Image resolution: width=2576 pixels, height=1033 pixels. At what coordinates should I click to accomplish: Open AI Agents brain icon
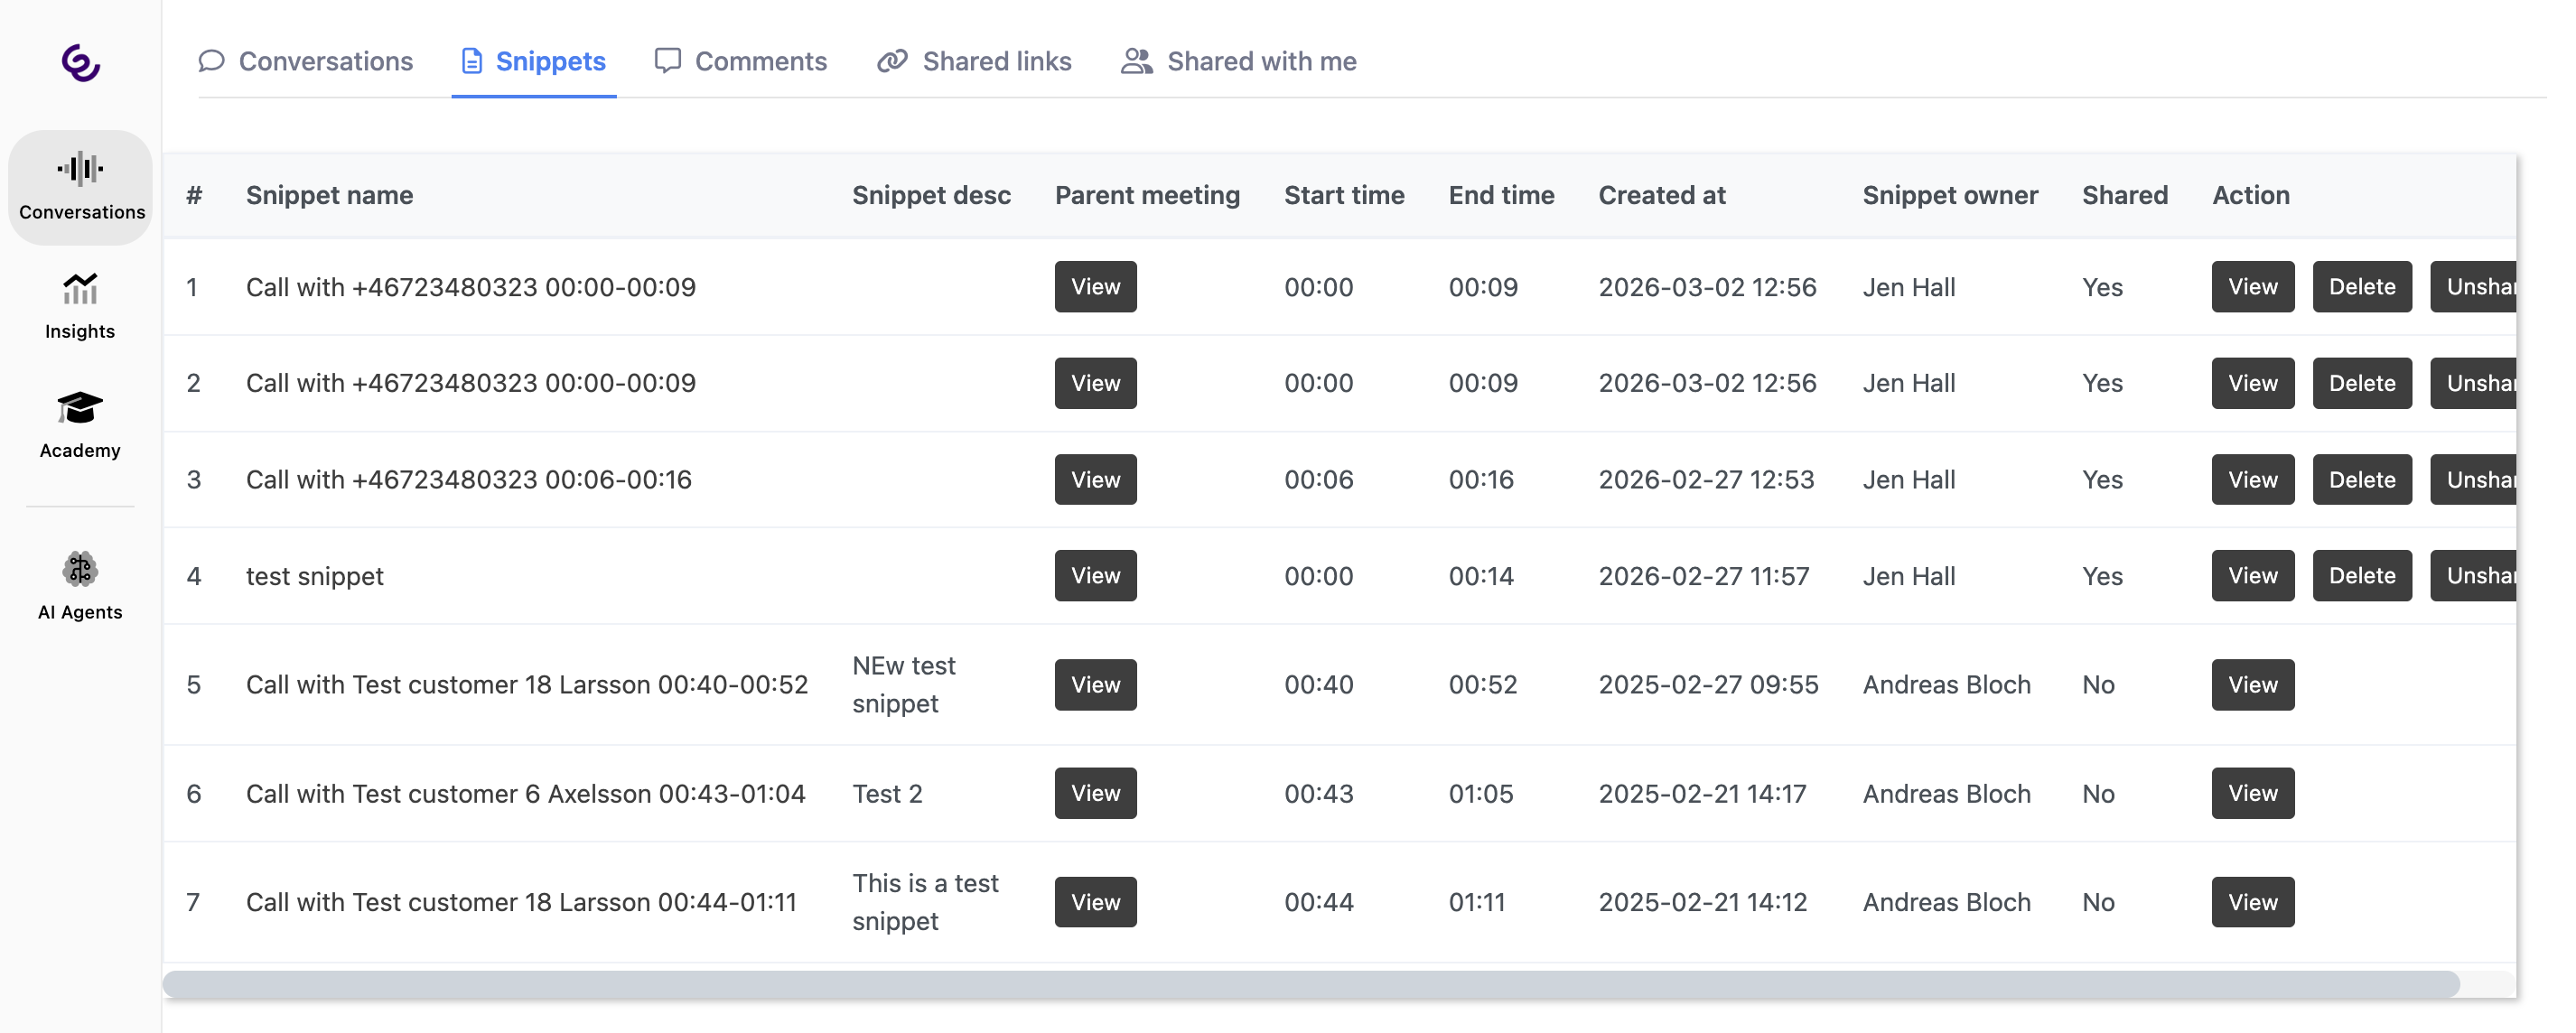80,570
